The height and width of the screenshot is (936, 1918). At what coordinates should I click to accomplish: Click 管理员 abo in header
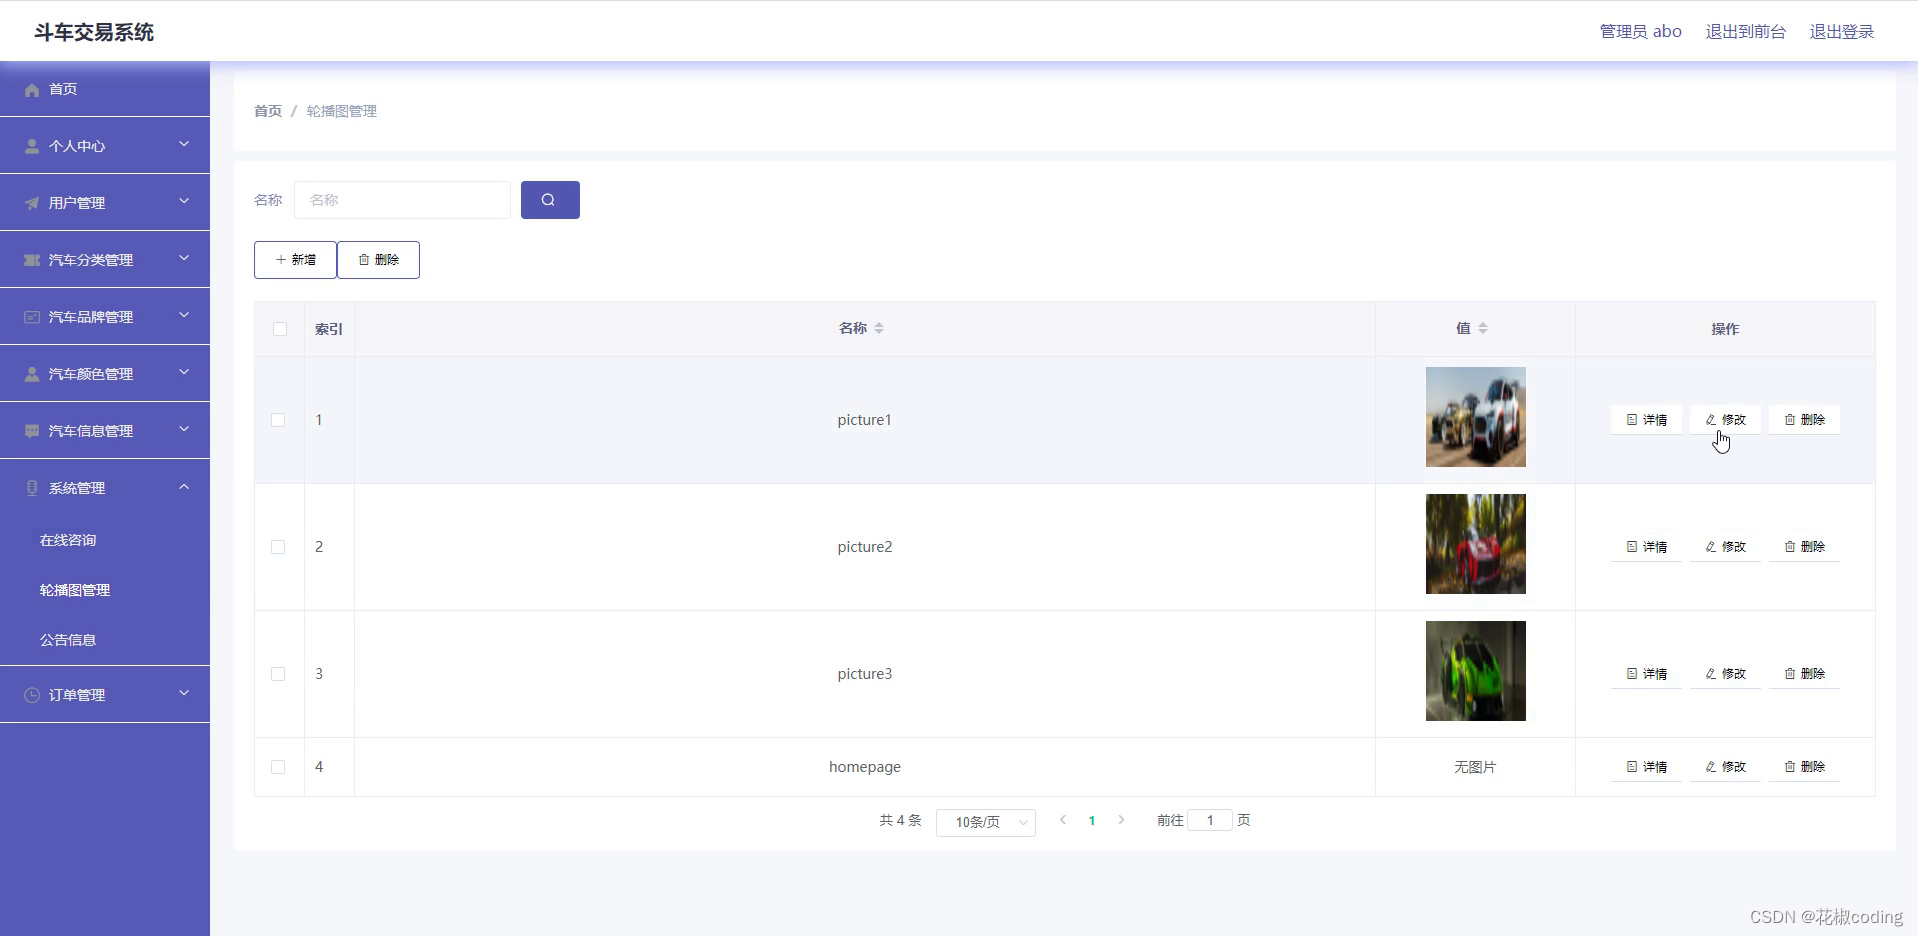tap(1641, 32)
